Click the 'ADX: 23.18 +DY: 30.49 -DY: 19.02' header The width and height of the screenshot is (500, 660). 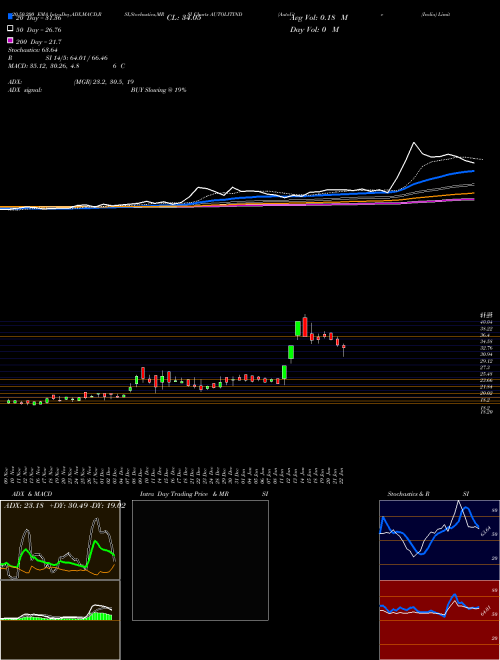[x=65, y=506]
